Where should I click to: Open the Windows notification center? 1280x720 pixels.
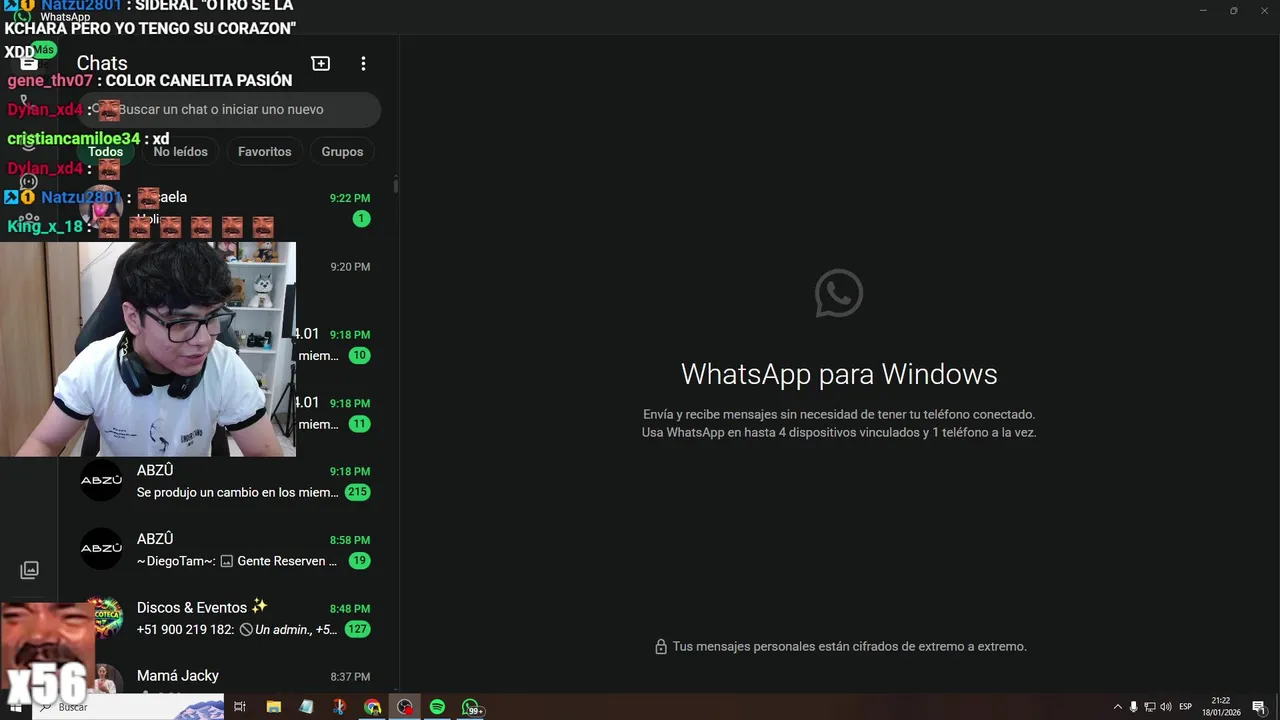pos(1259,707)
